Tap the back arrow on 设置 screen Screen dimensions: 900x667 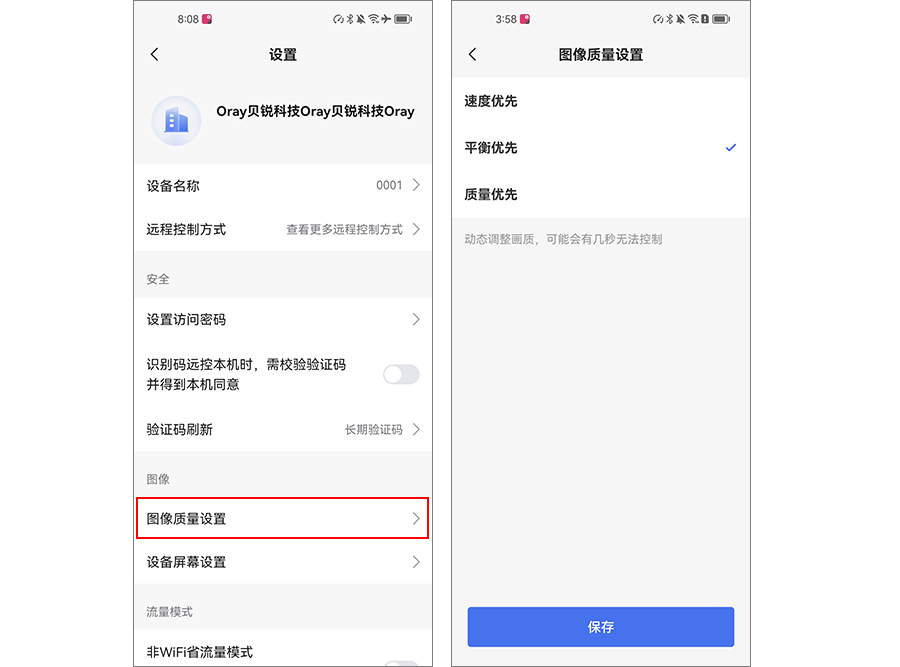click(154, 55)
